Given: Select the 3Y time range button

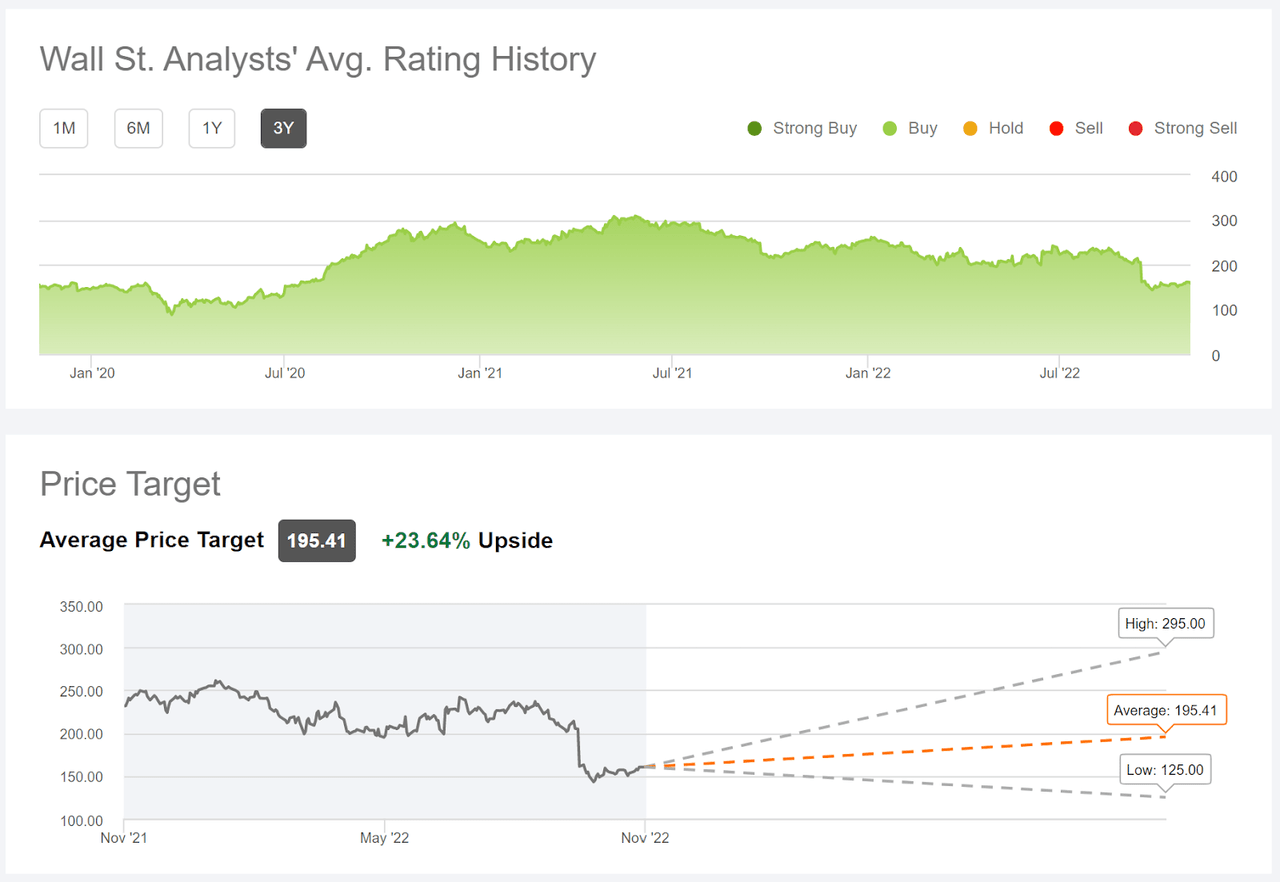Looking at the screenshot, I should point(283,128).
